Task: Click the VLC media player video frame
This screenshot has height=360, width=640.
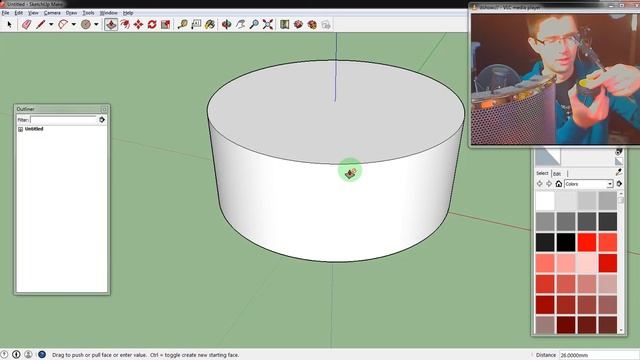Action: click(x=556, y=78)
